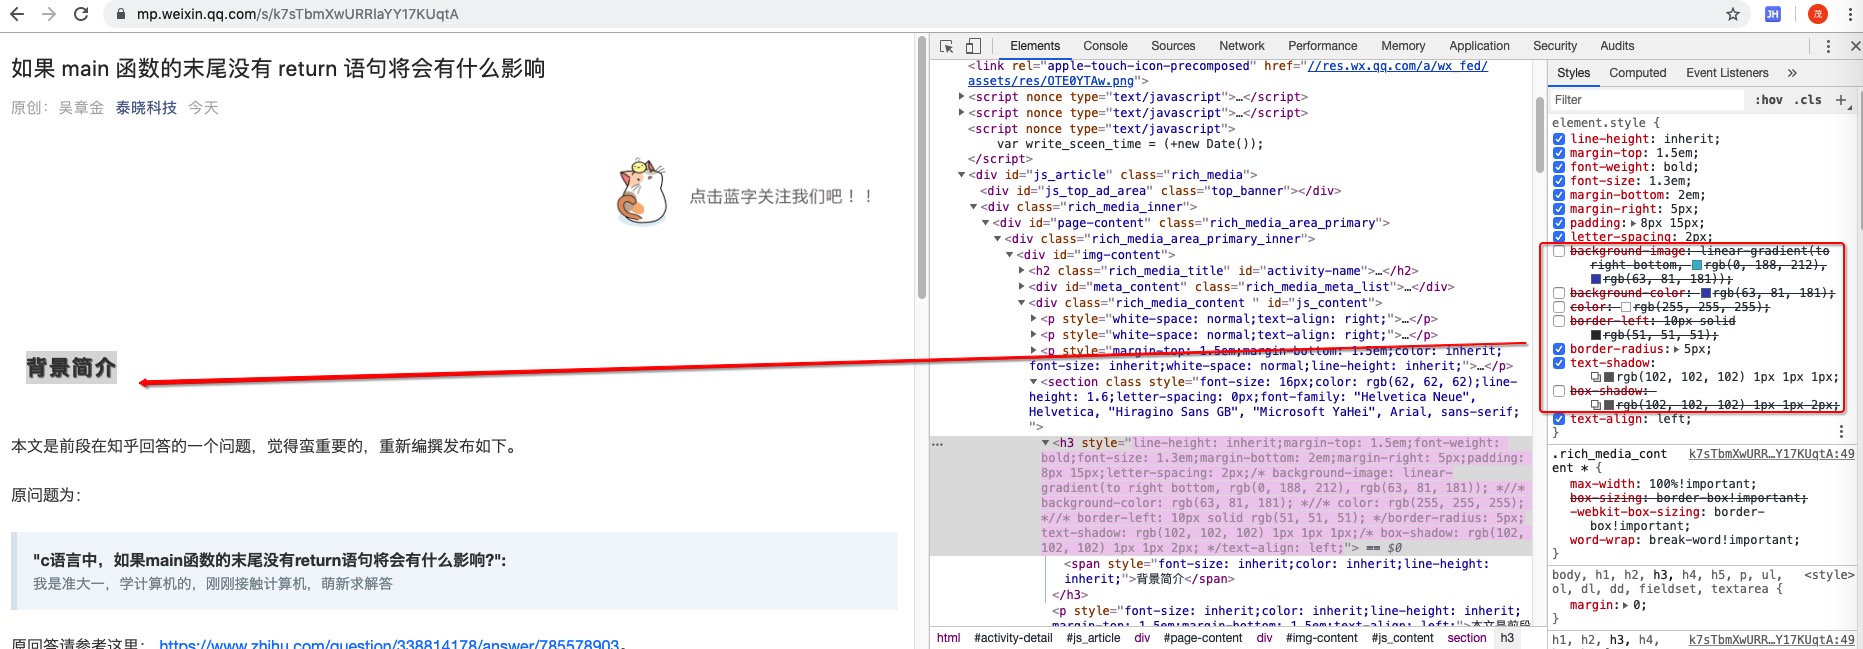
Task: Collapse the rich_media_inner div node
Action: coord(974,207)
